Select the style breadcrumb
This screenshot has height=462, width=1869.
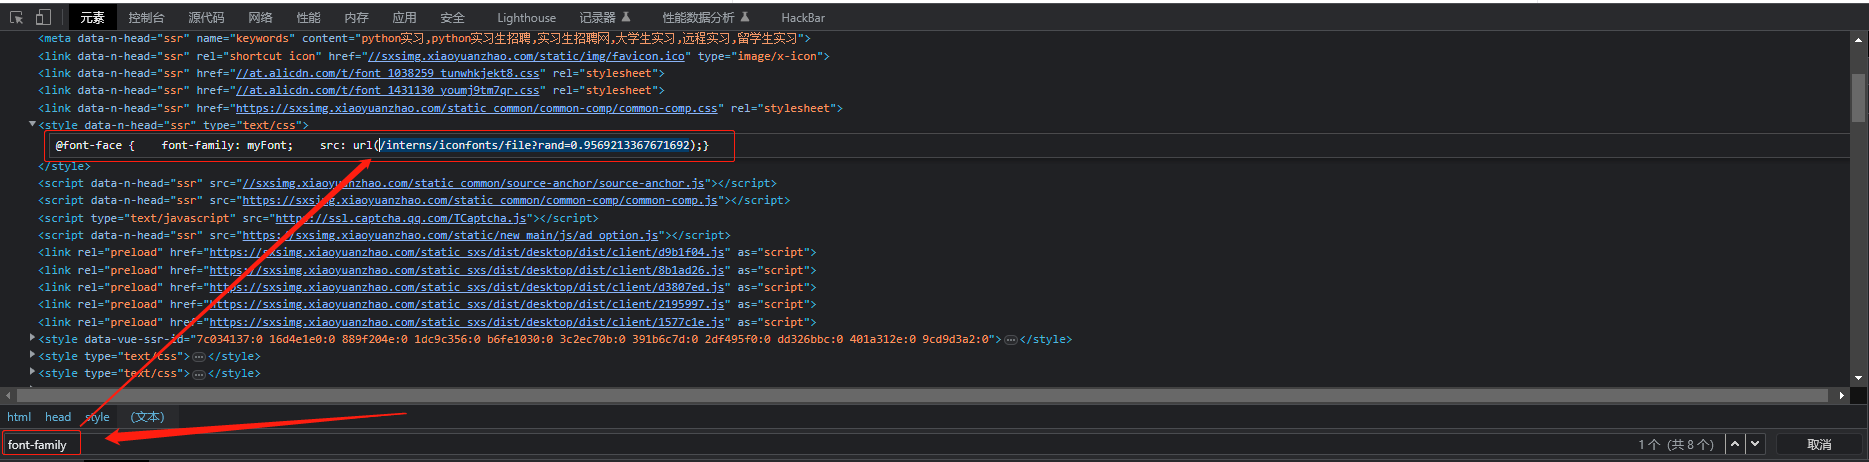[x=97, y=417]
